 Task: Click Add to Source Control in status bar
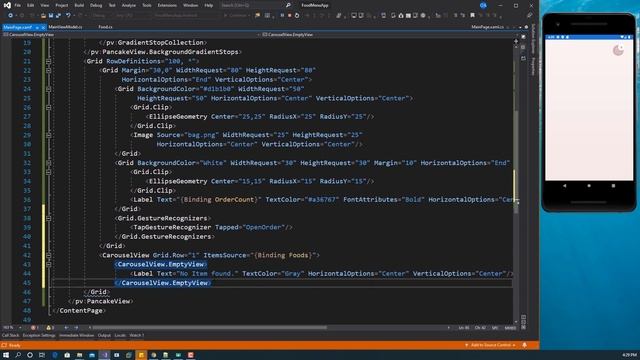[x=490, y=345]
